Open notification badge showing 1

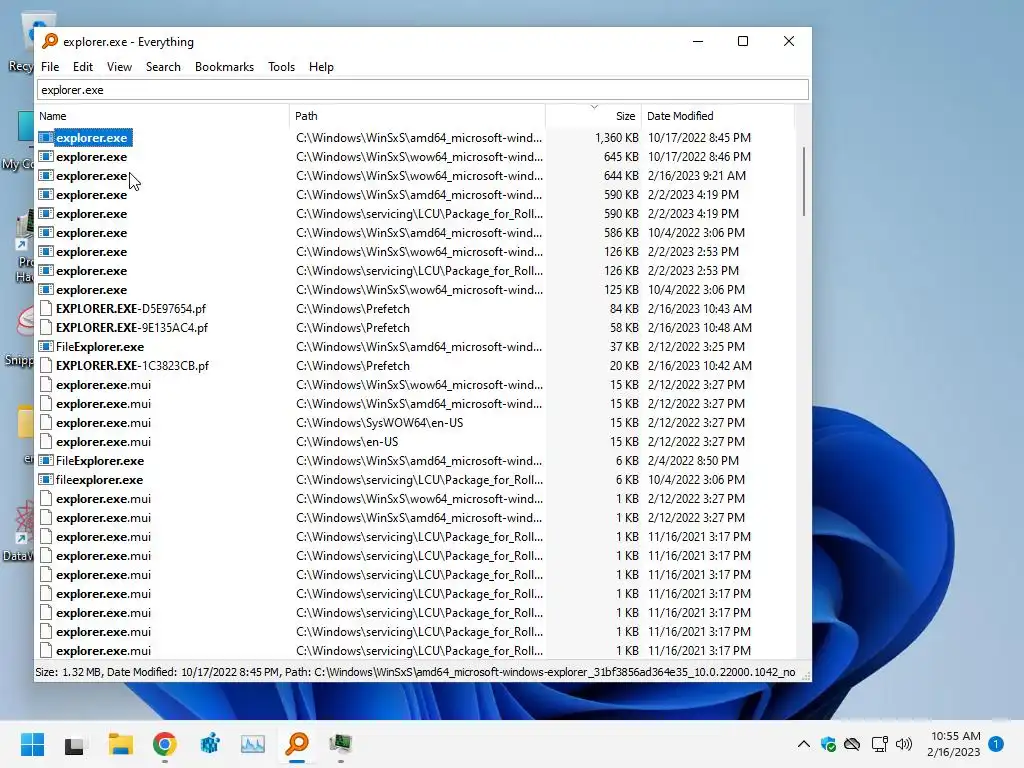(996, 744)
